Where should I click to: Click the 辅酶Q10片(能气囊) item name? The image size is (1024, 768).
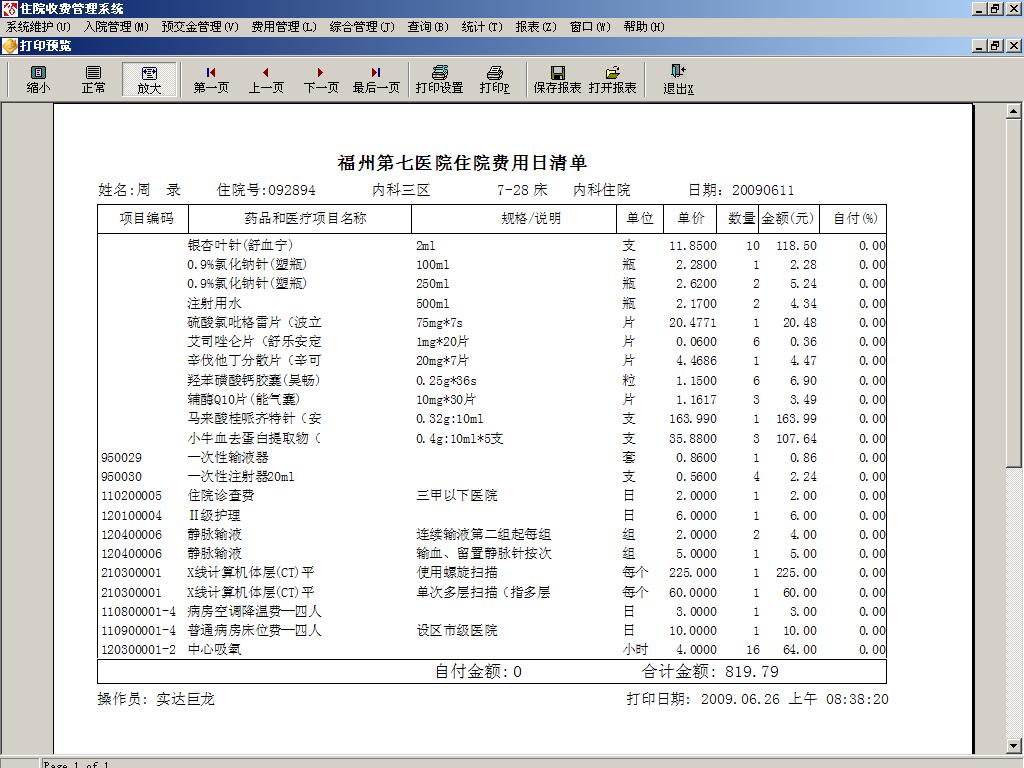pyautogui.click(x=244, y=400)
